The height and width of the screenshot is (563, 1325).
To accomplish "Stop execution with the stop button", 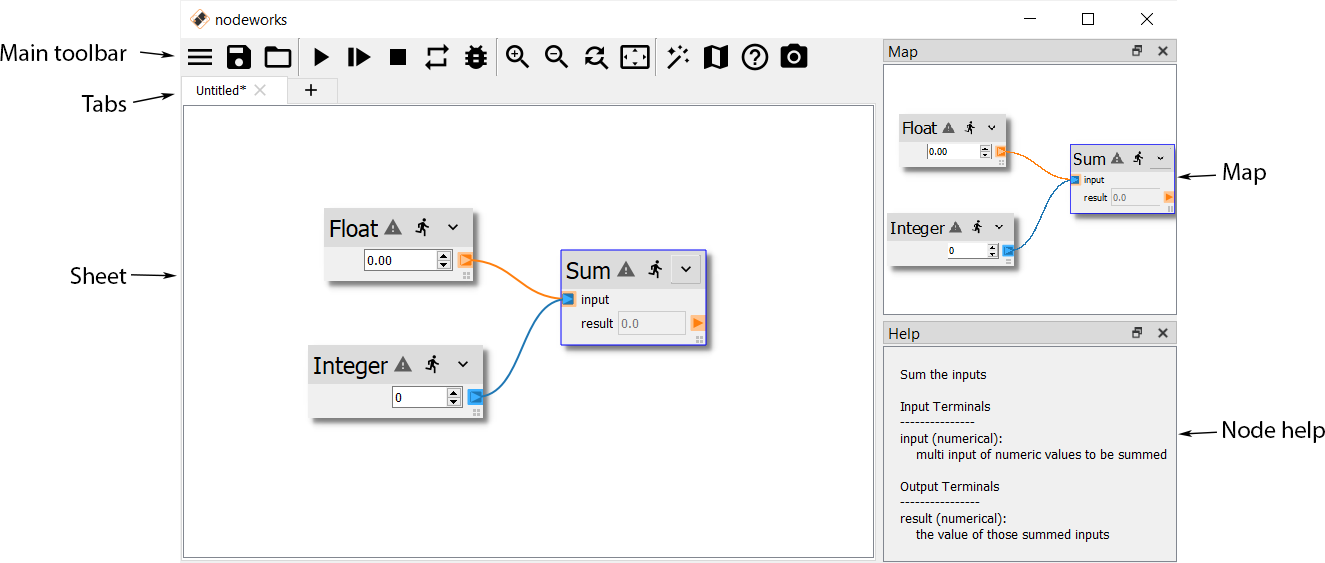I will click(x=398, y=57).
